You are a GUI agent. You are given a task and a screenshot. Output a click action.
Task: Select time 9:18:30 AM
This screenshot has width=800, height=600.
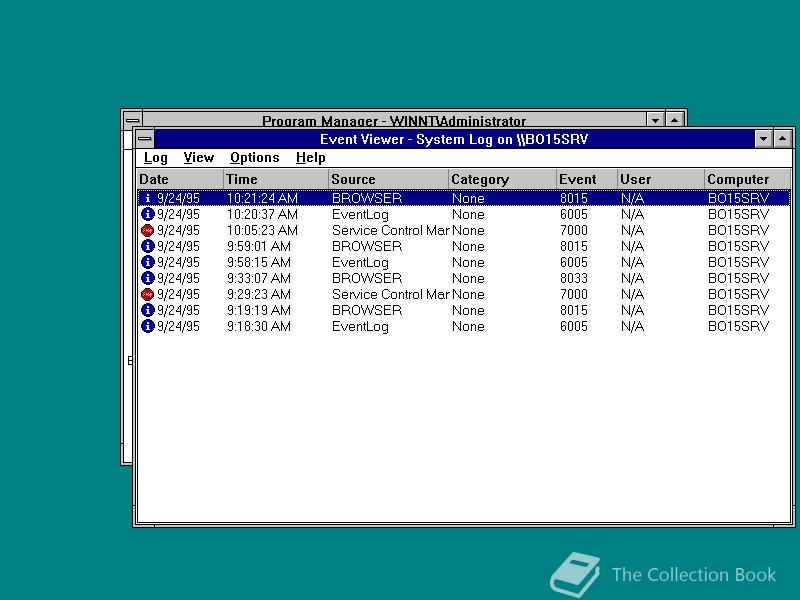pyautogui.click(x=259, y=326)
